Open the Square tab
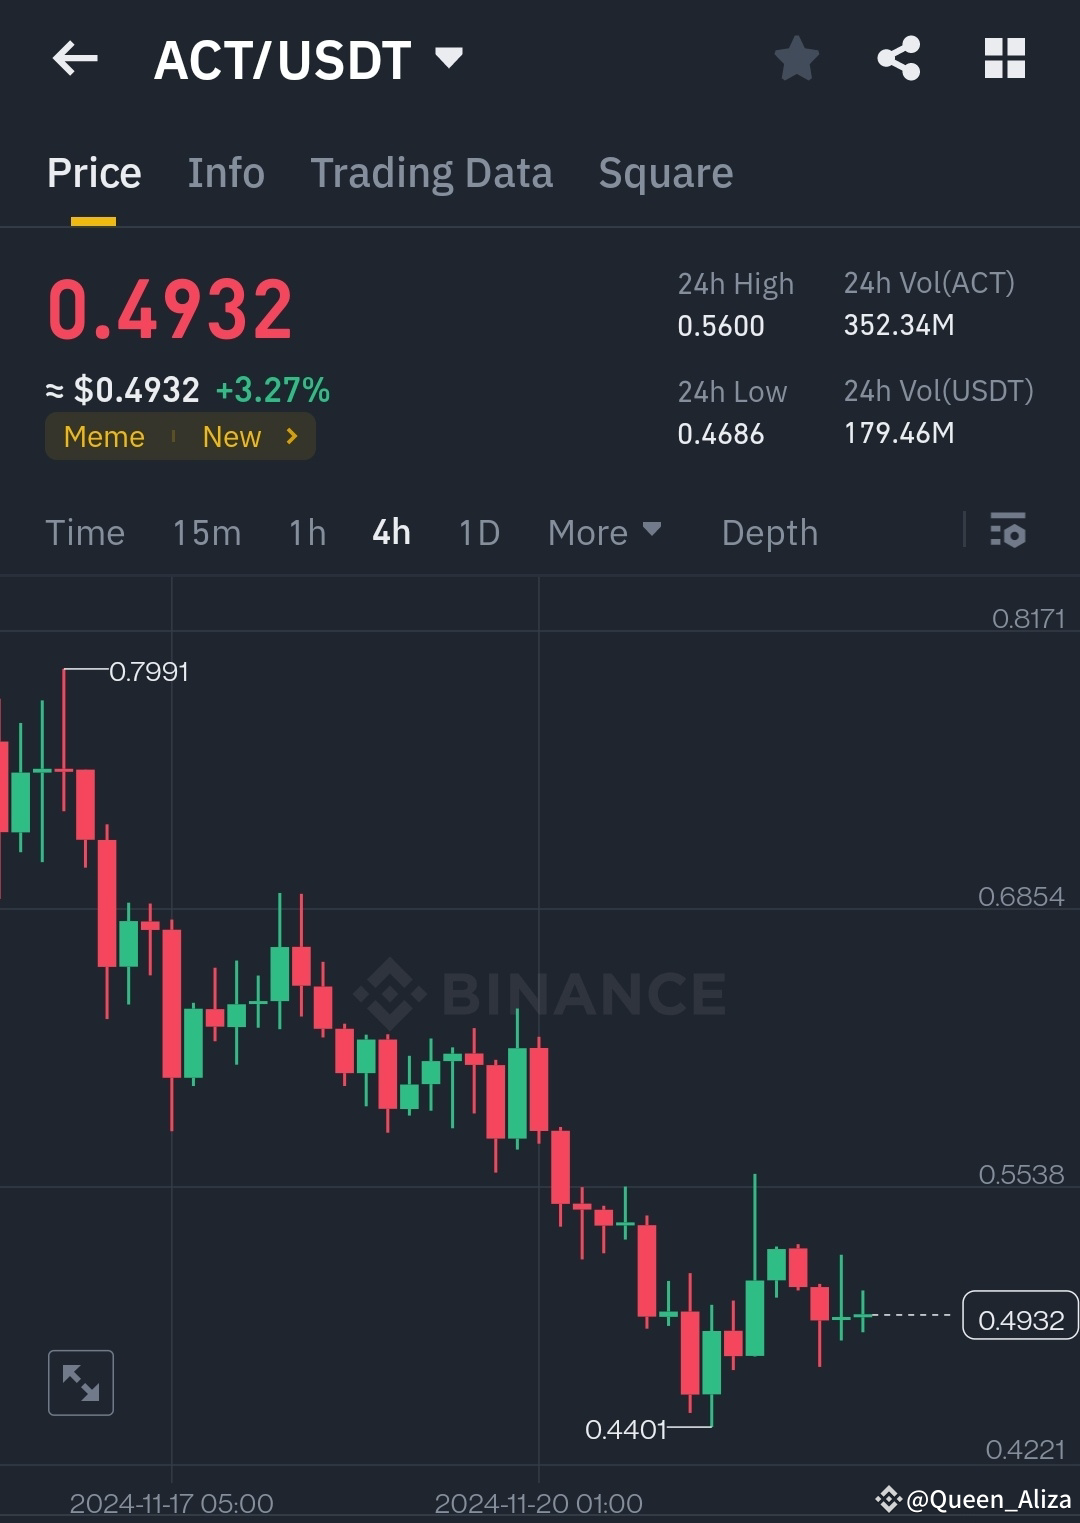The height and width of the screenshot is (1523, 1080). tap(665, 172)
